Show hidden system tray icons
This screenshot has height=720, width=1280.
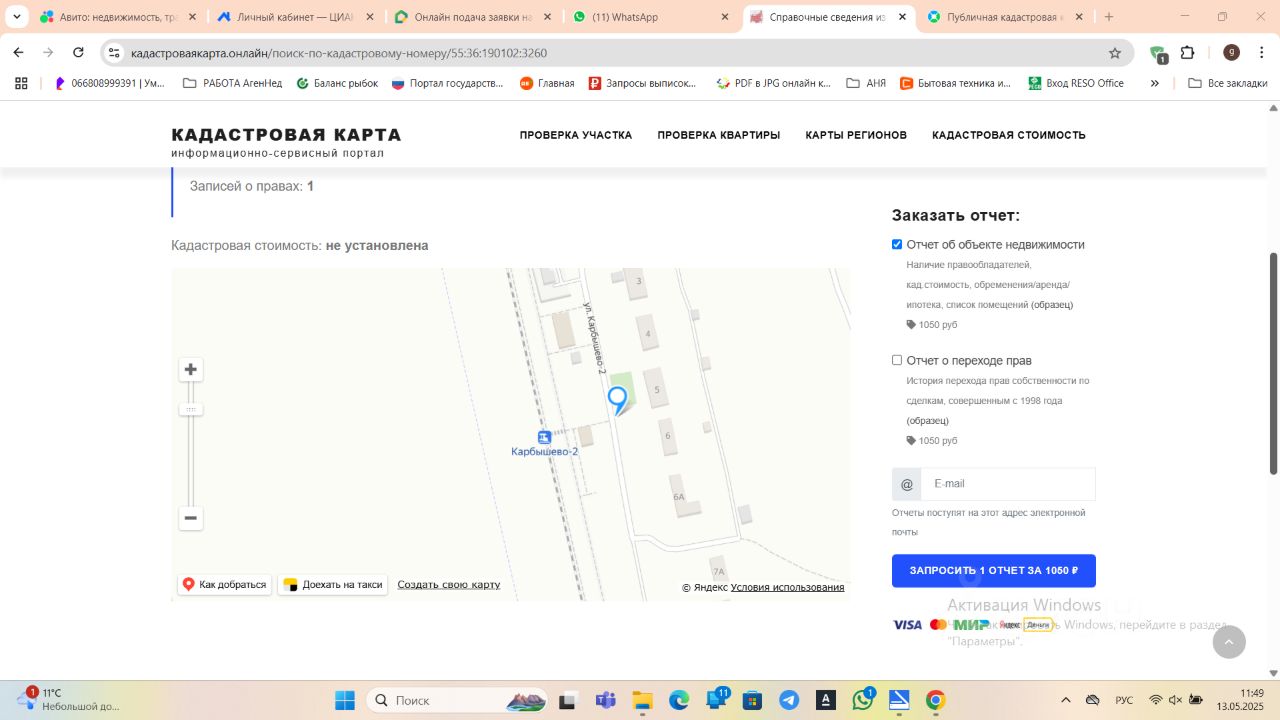1066,700
